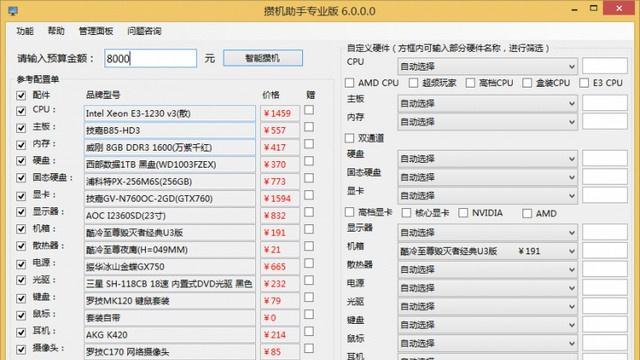Click the 技嘉GV-N760OC-2GD model field
Image resolution: width=640 pixels, height=360 pixels.
click(169, 199)
